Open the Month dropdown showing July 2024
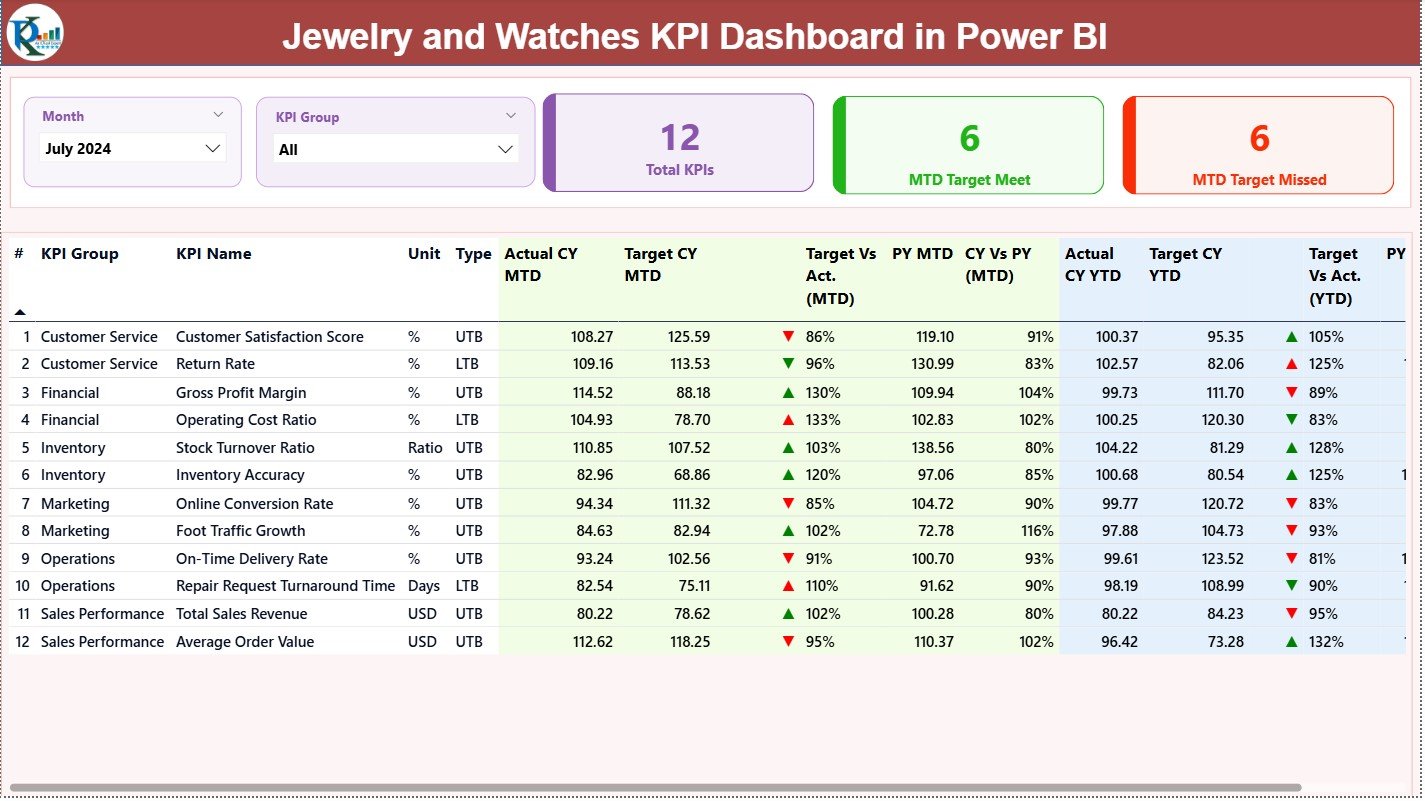 pos(133,147)
